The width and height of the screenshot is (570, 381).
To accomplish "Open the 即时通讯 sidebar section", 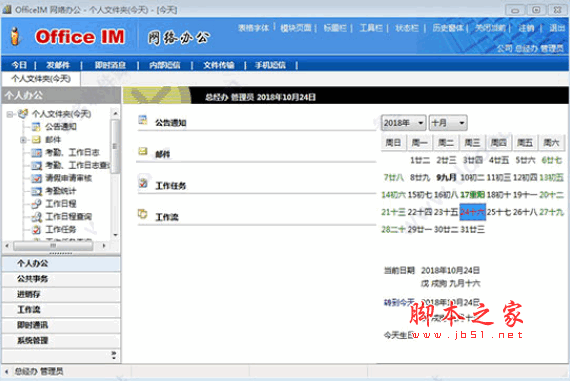I will click(61, 325).
